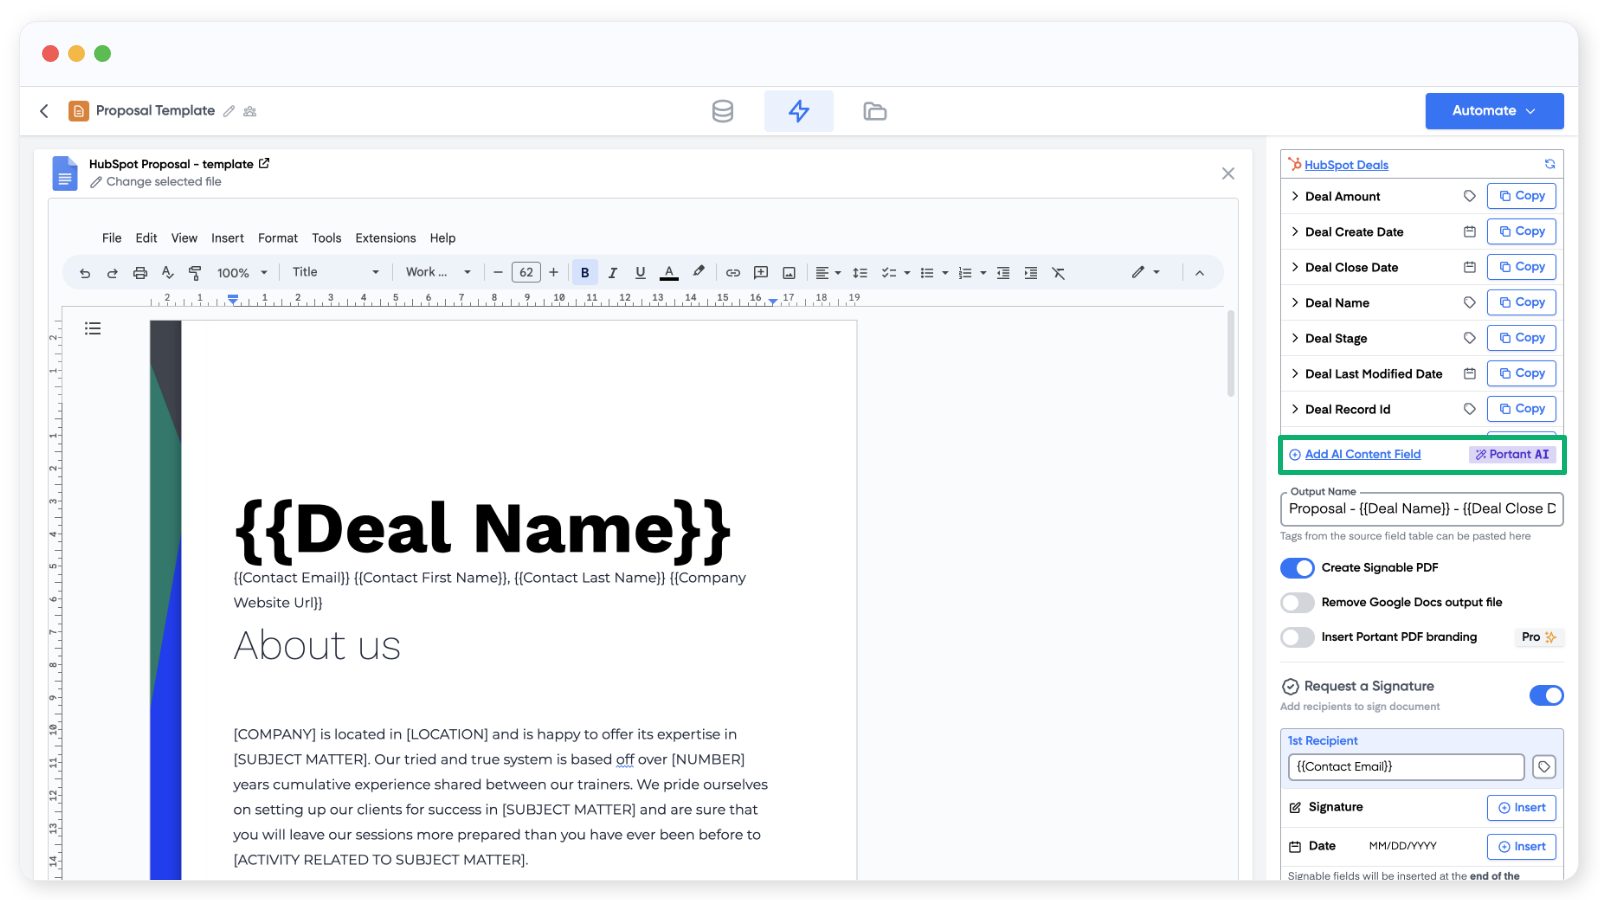Click the print icon in docs toolbar
Screen dimensions: 1600x900
(x=140, y=272)
